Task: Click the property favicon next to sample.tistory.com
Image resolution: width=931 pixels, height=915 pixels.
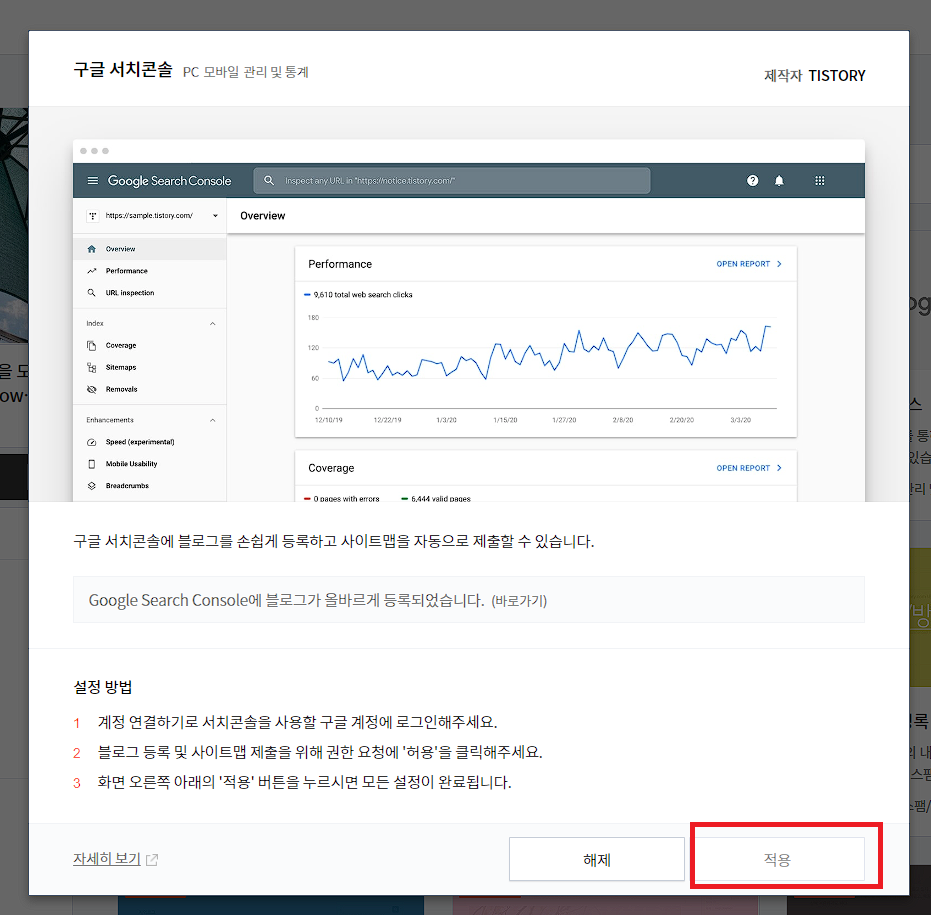Action: (x=93, y=216)
